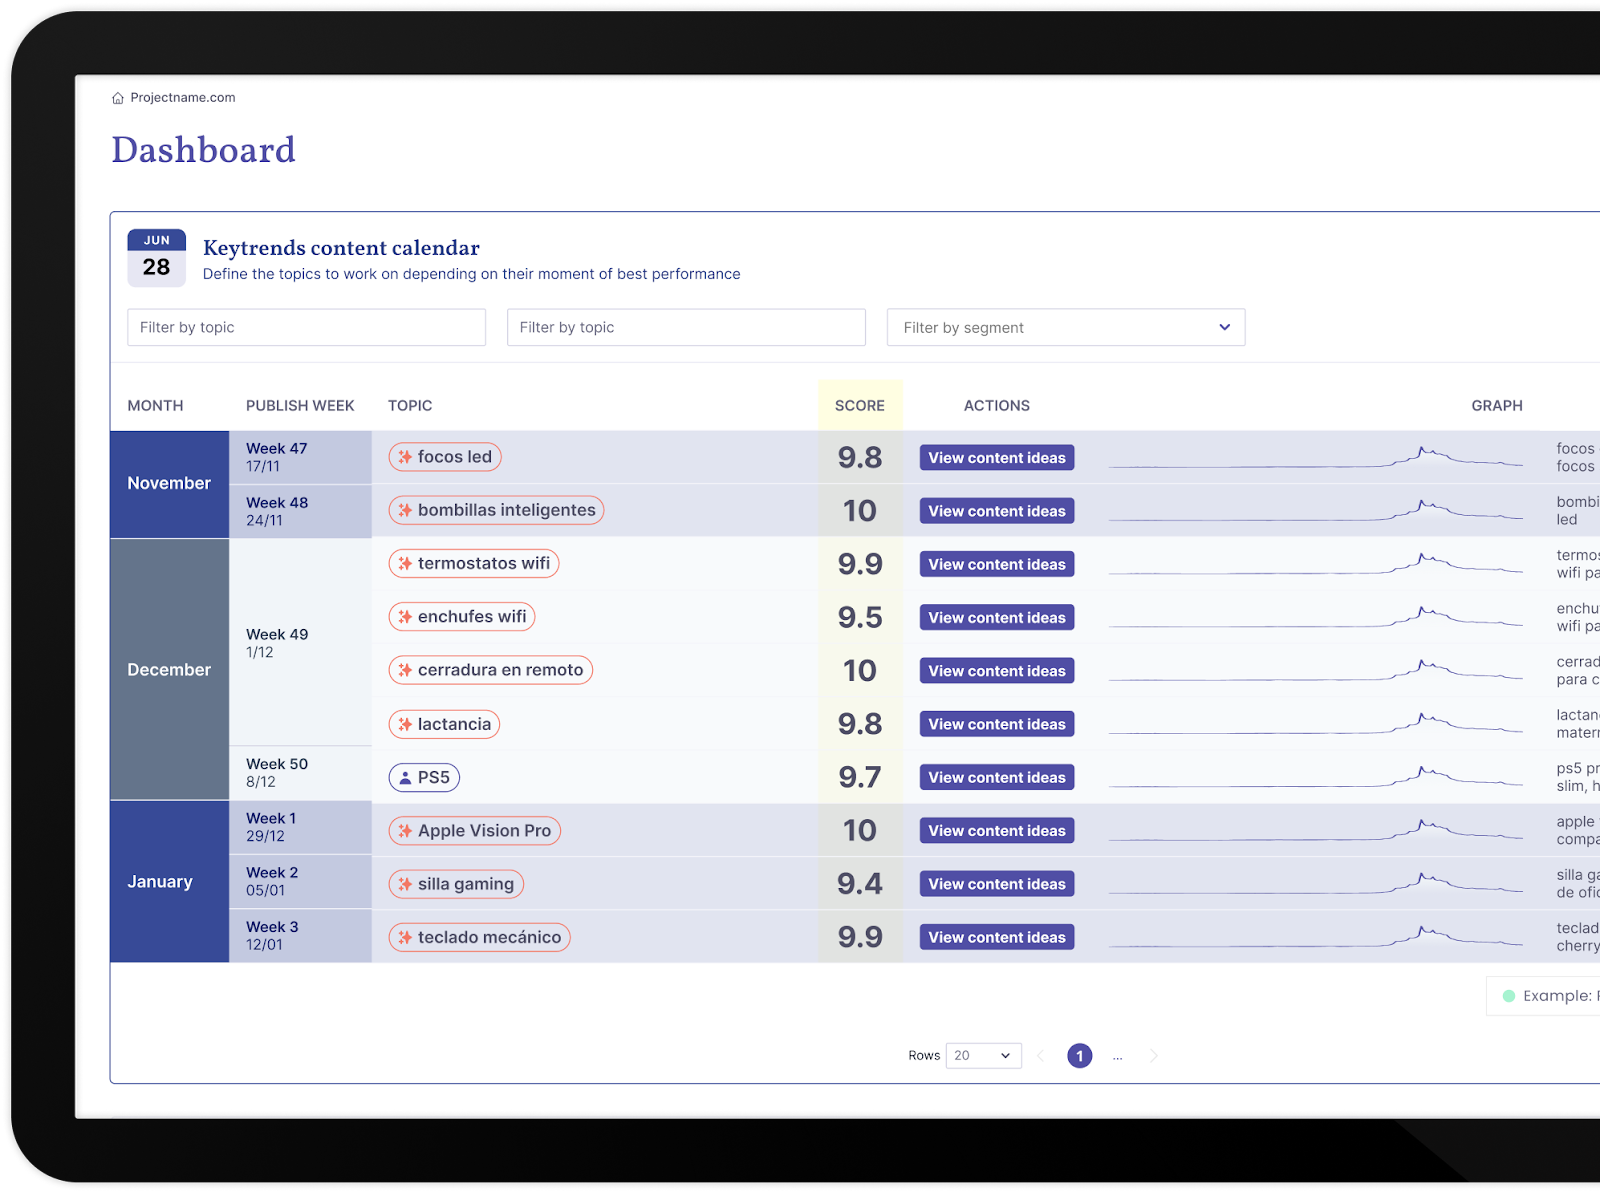This screenshot has width=1600, height=1192.
Task: Click the home icon beside Projectname.com
Action: coord(118,98)
